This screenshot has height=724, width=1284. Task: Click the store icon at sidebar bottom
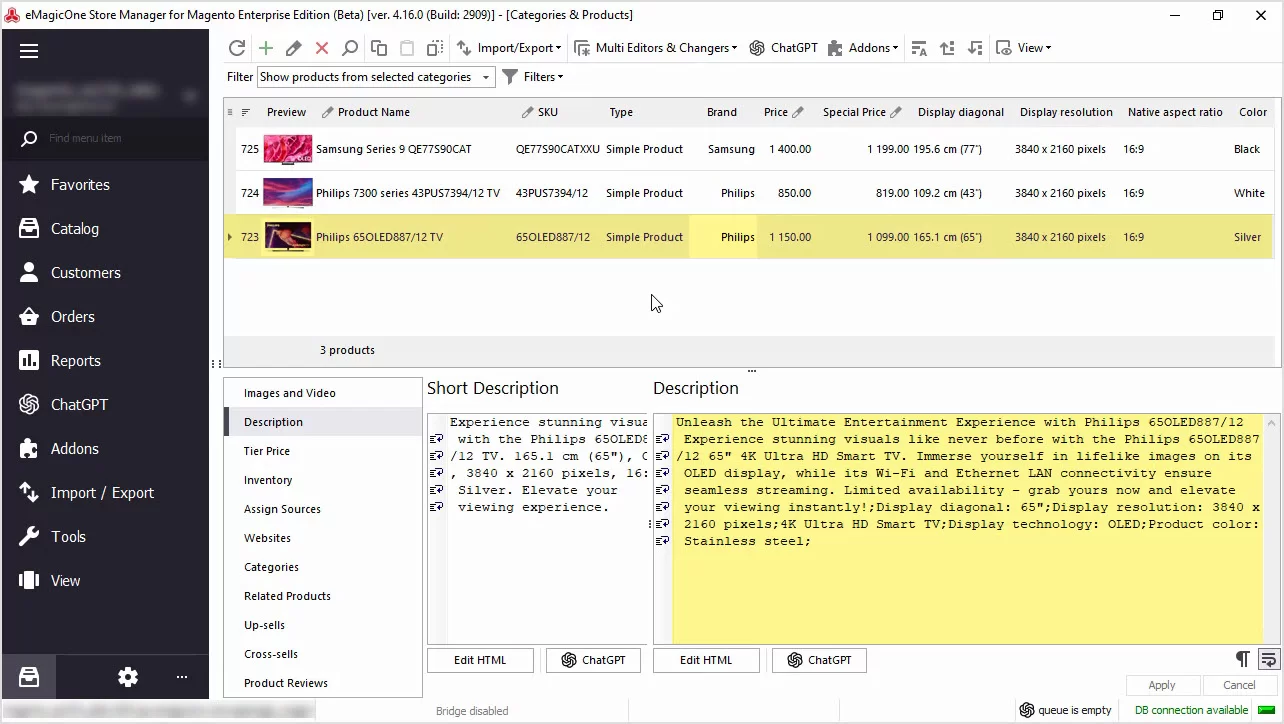(29, 677)
